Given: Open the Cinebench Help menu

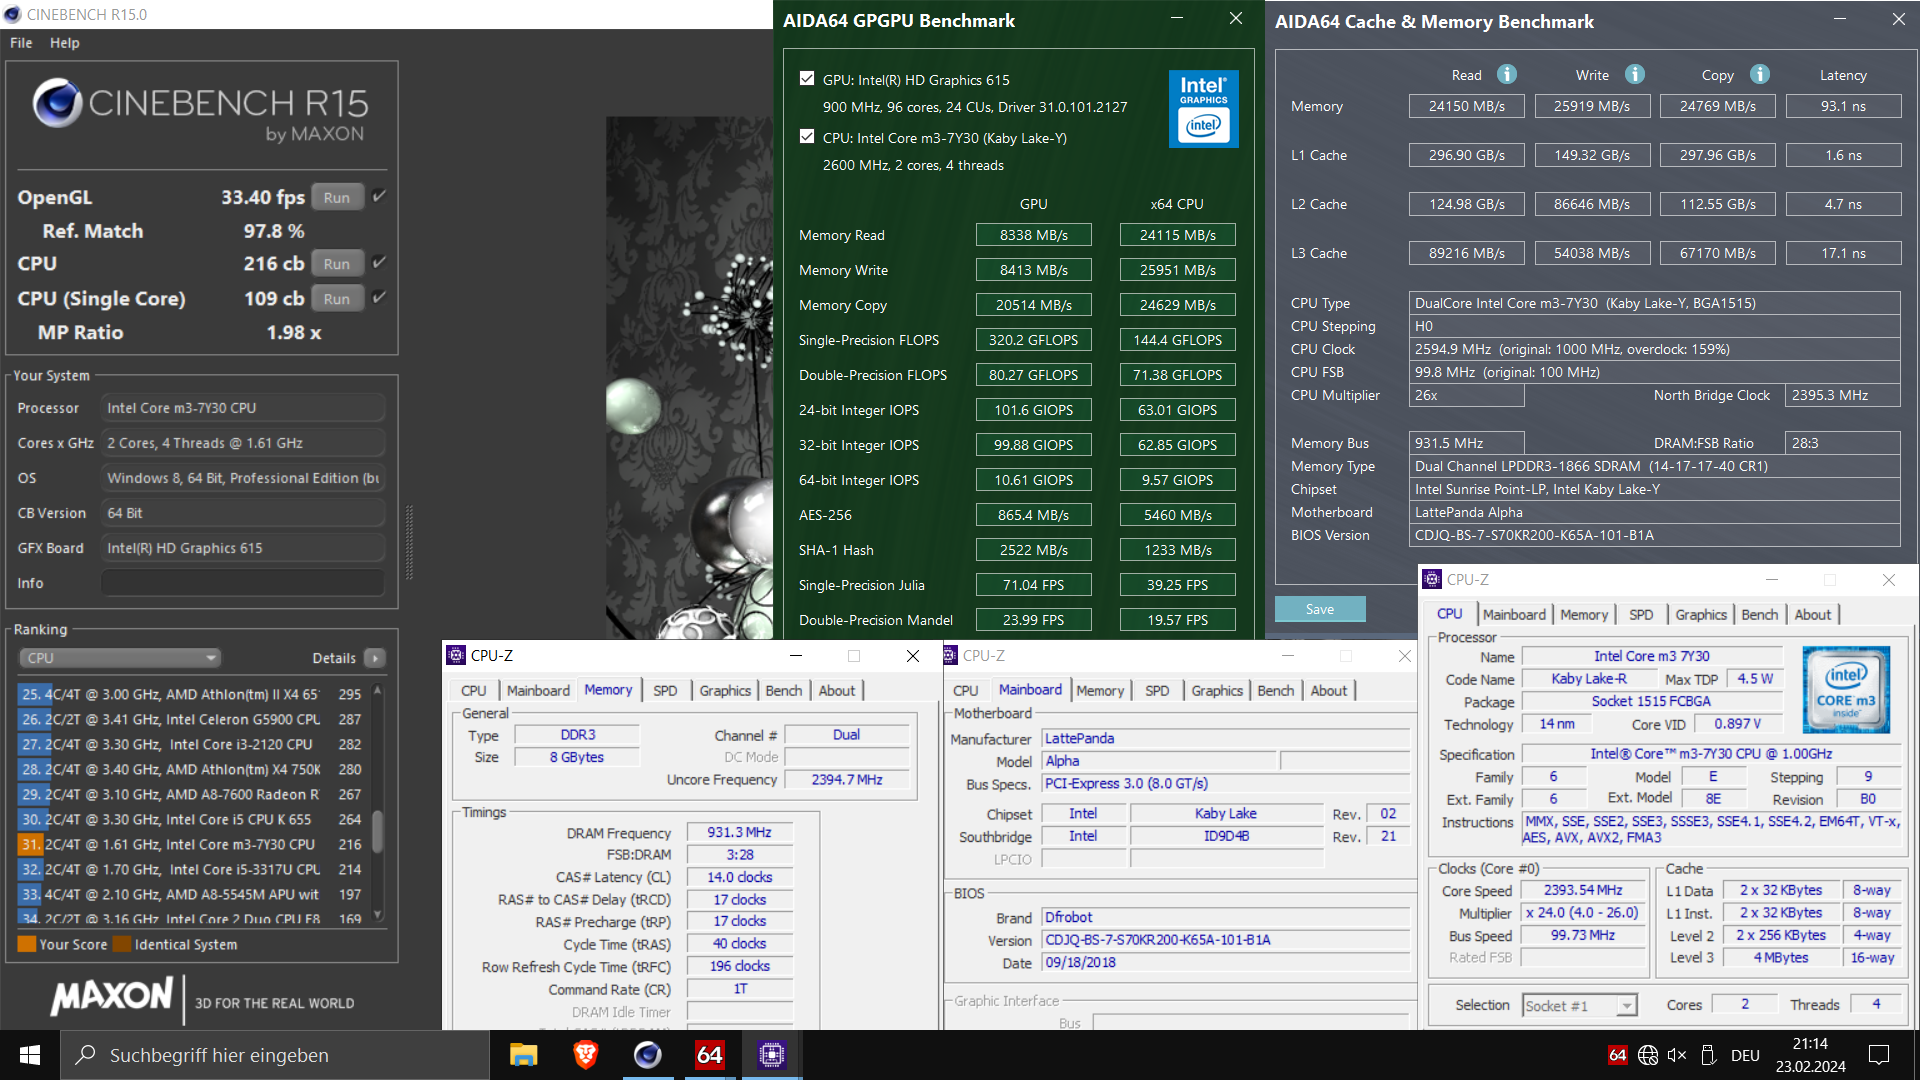Looking at the screenshot, I should click(64, 43).
